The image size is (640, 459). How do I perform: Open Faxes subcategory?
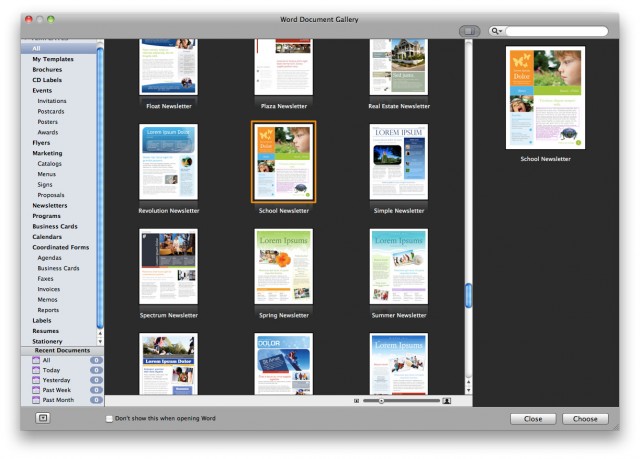point(45,279)
